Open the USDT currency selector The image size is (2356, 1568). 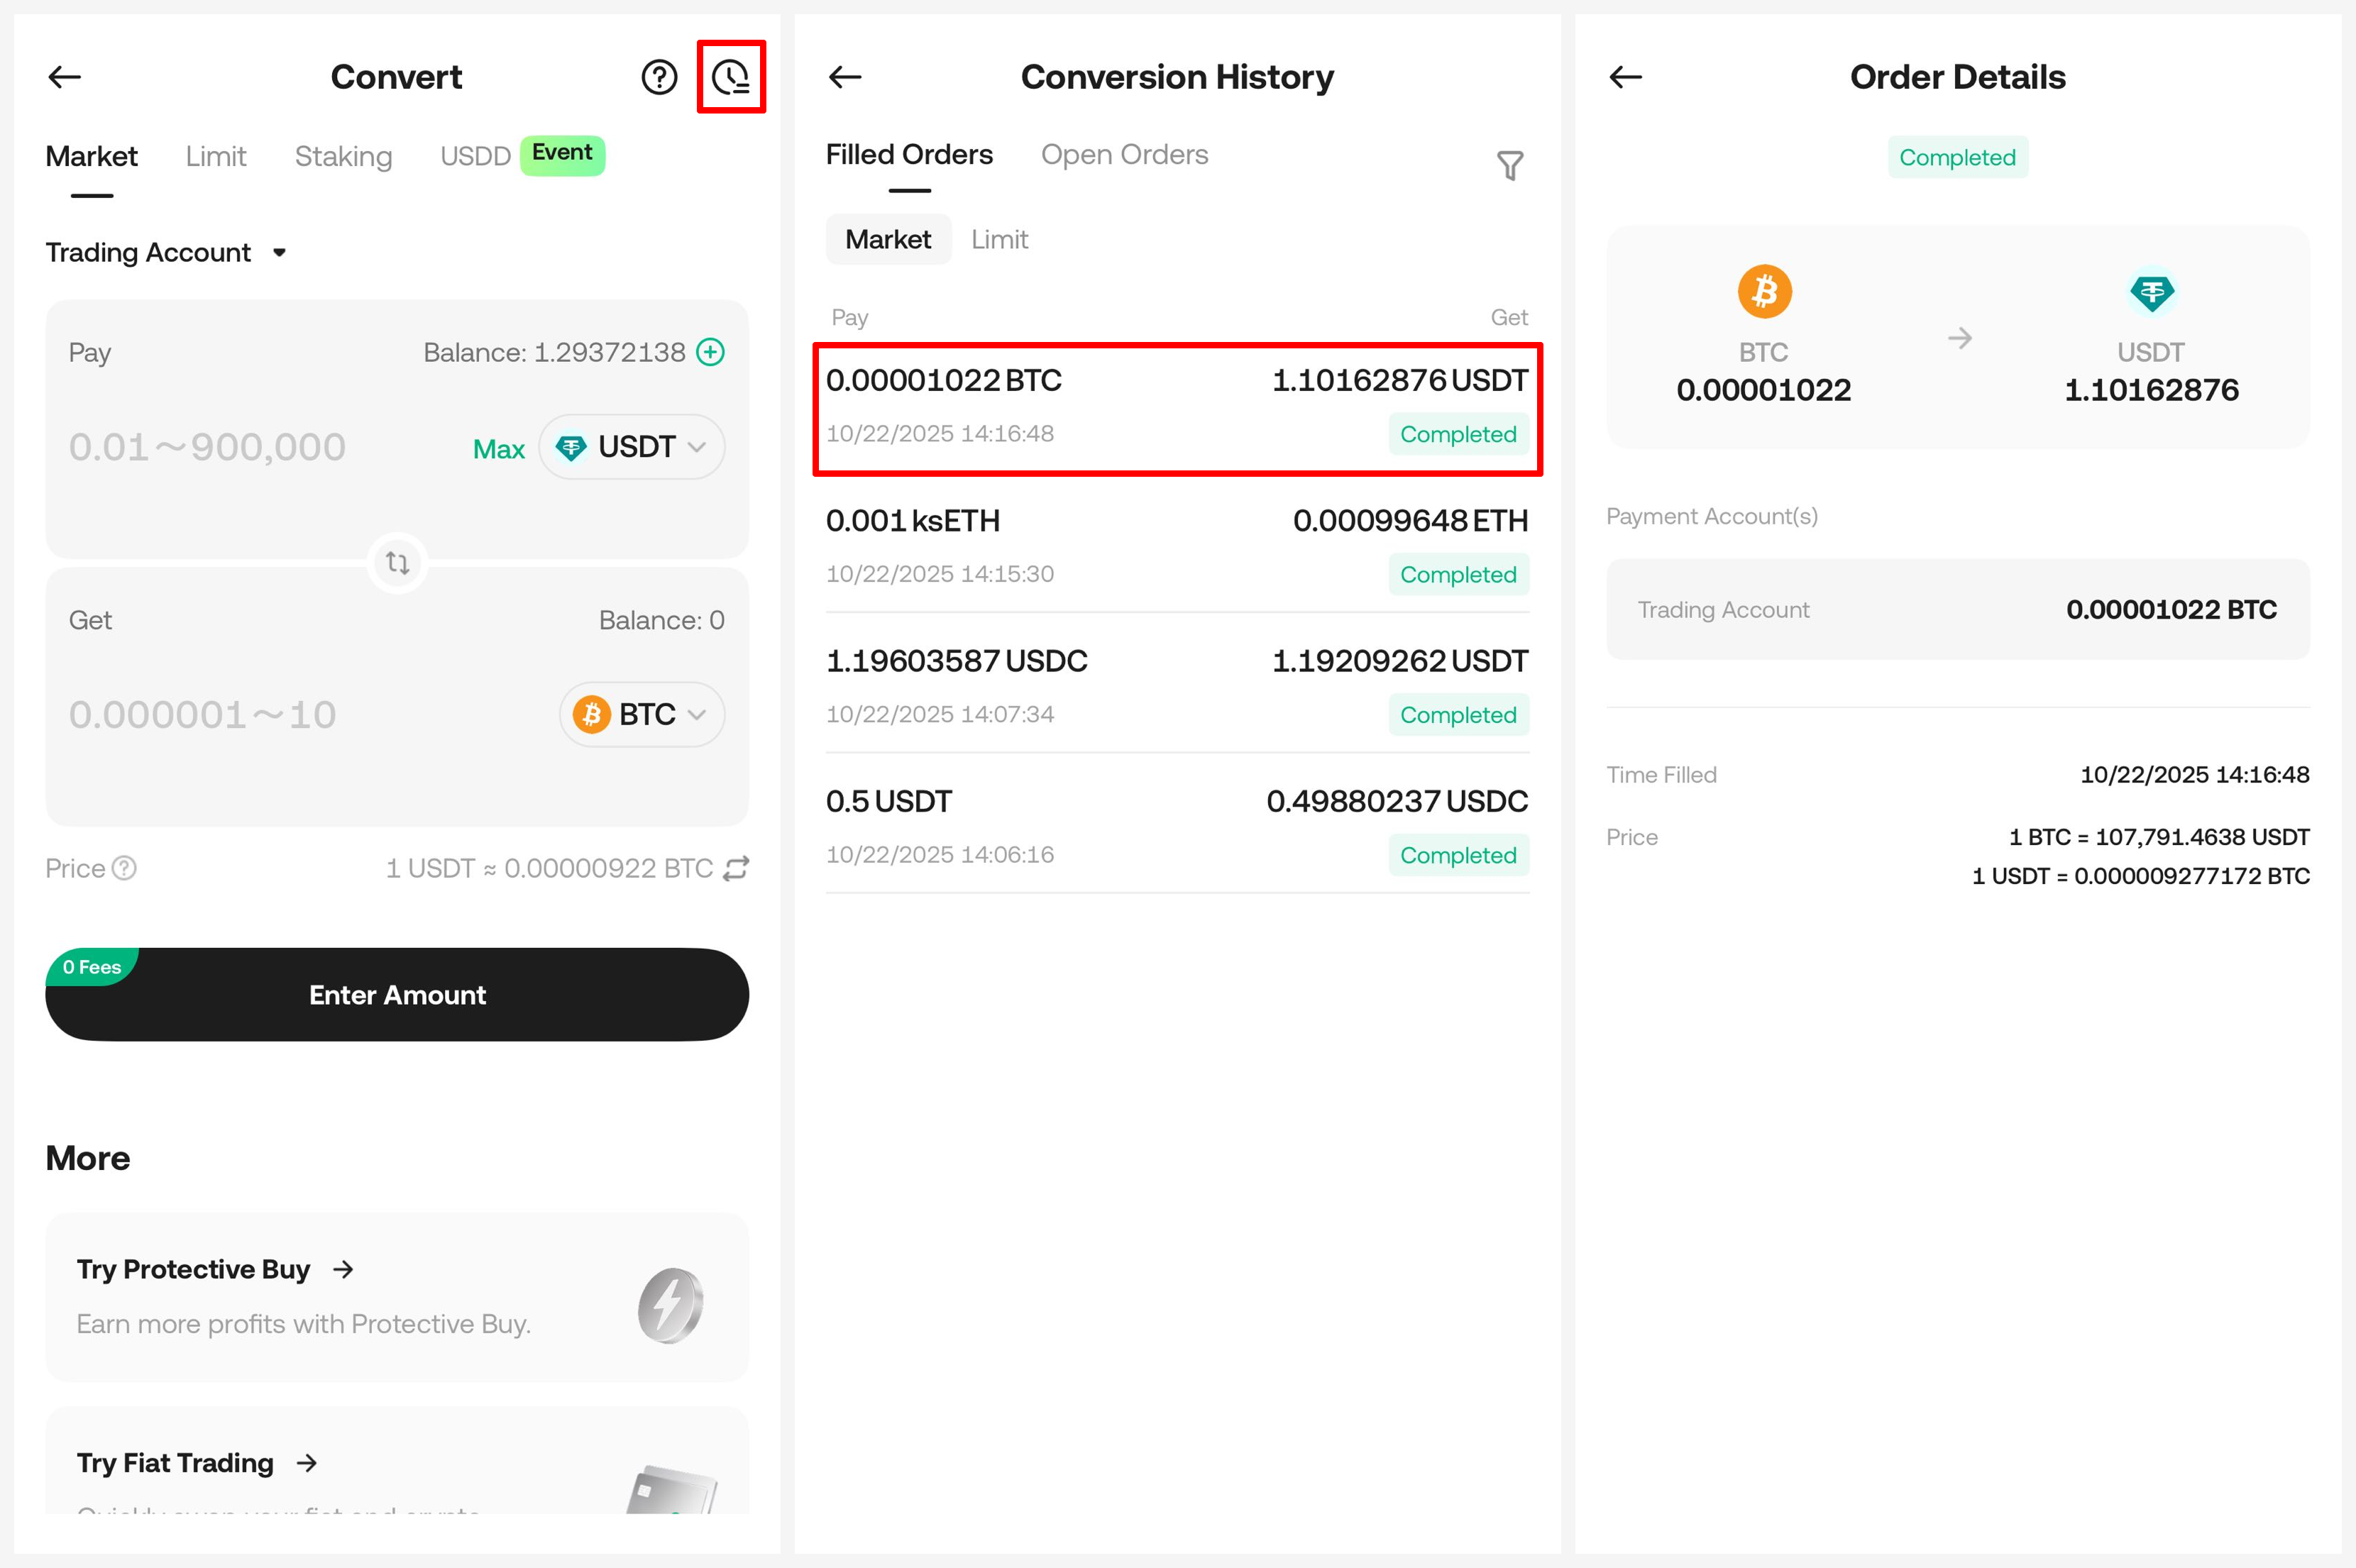[x=632, y=447]
